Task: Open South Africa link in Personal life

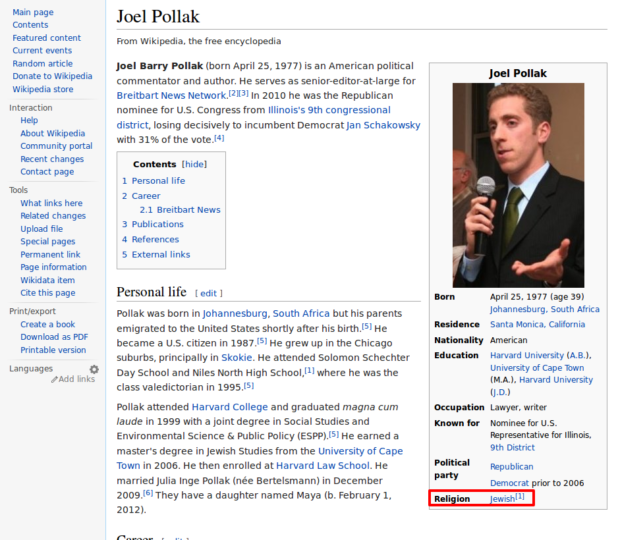Action: (301, 313)
